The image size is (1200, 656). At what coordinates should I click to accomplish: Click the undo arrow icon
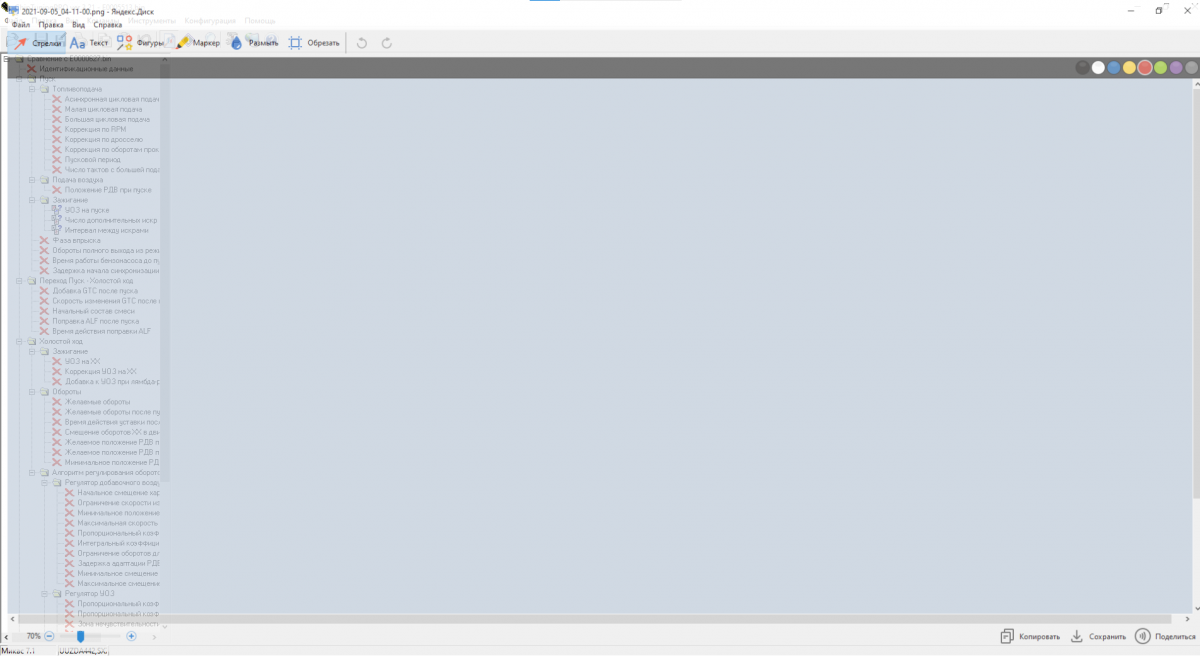(x=362, y=43)
